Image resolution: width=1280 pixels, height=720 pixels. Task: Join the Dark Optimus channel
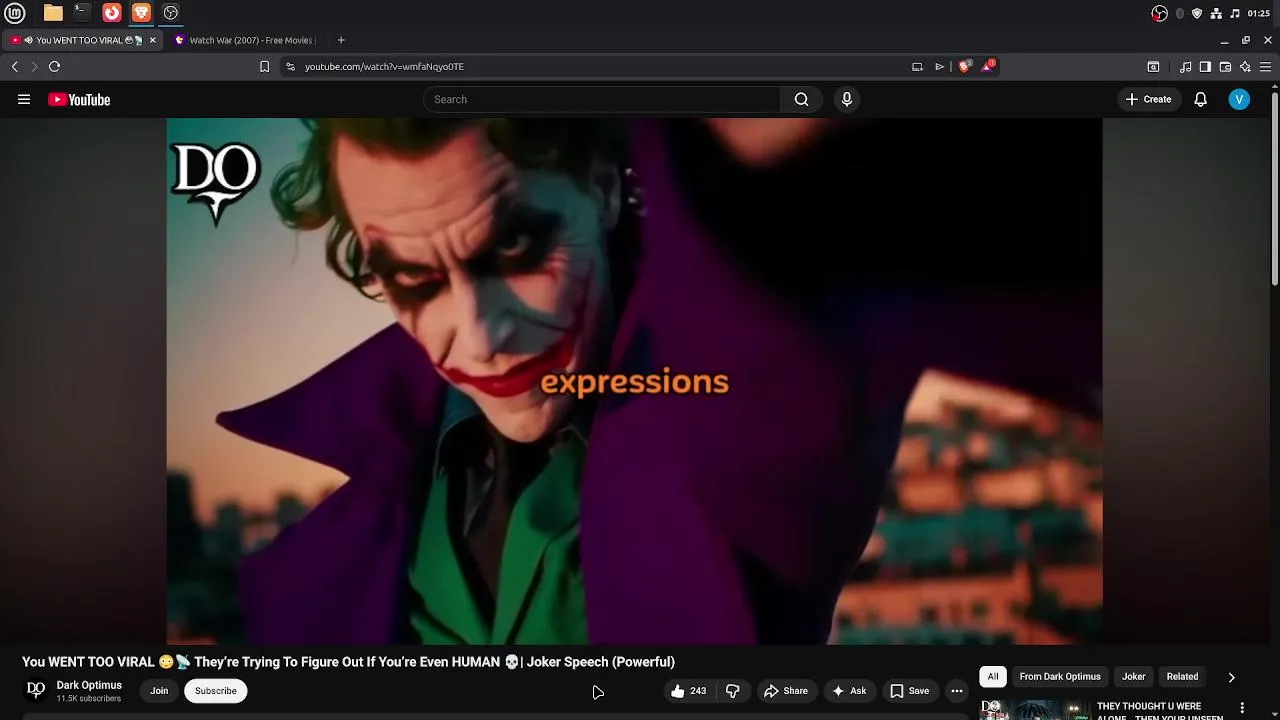pos(159,691)
